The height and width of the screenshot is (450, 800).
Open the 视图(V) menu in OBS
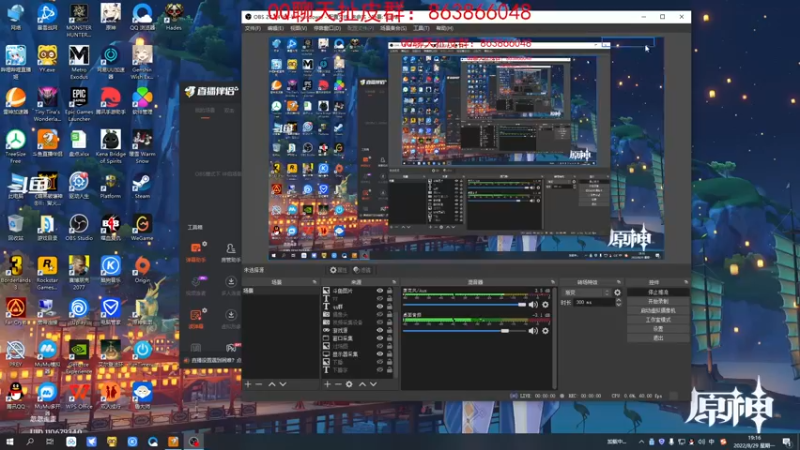click(x=298, y=28)
